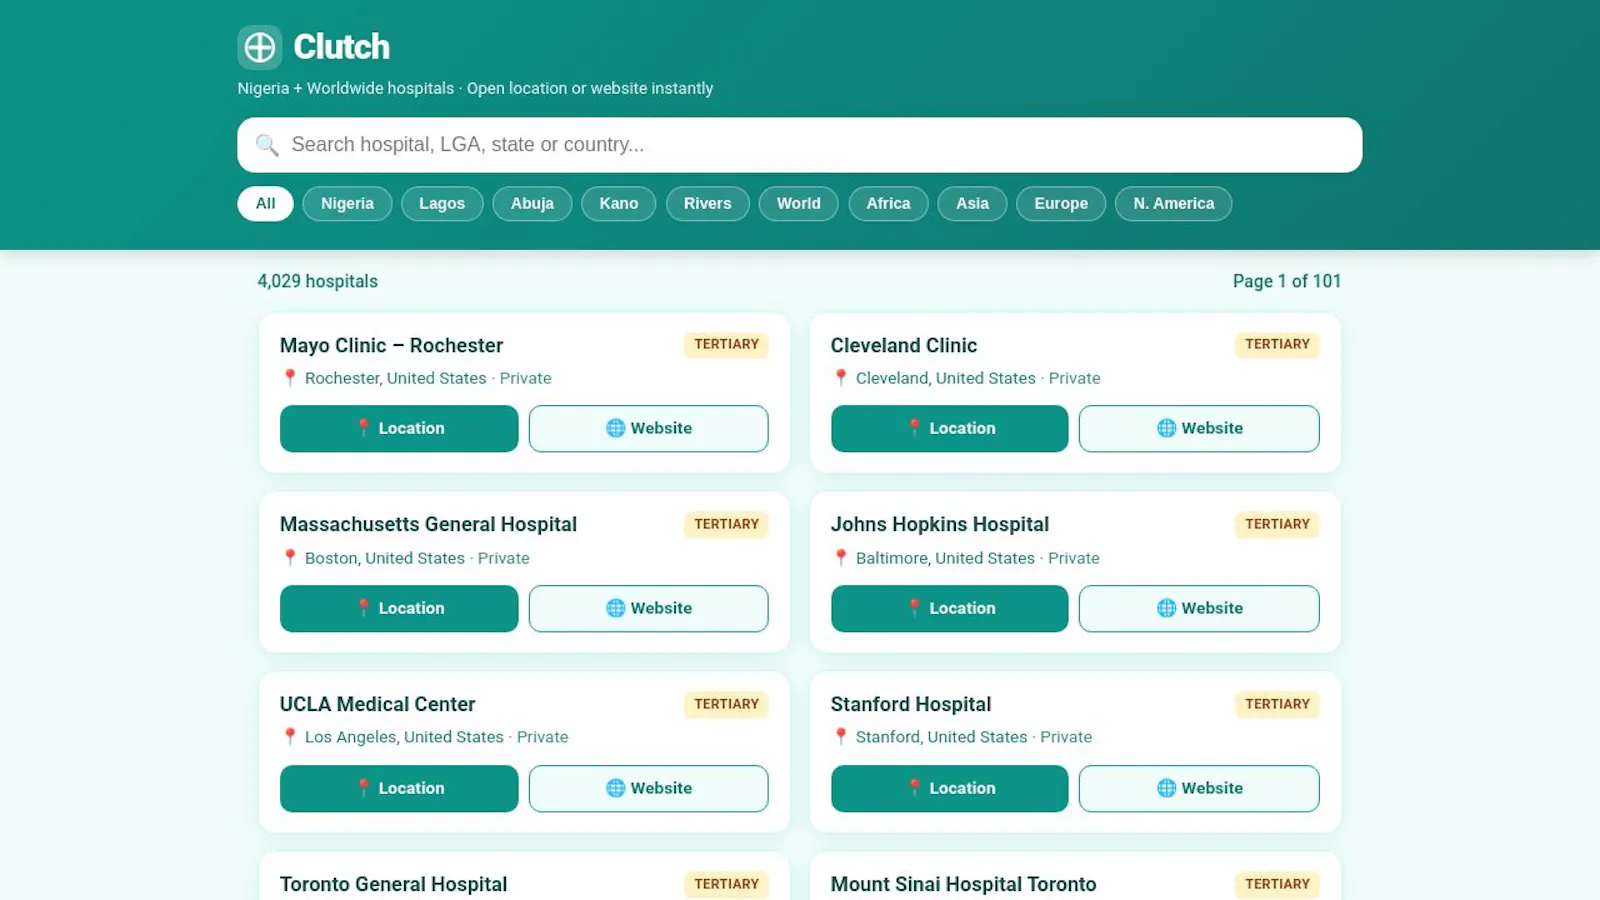Click the Page 1 of 101 indicator
The image size is (1600, 900).
[1287, 281]
